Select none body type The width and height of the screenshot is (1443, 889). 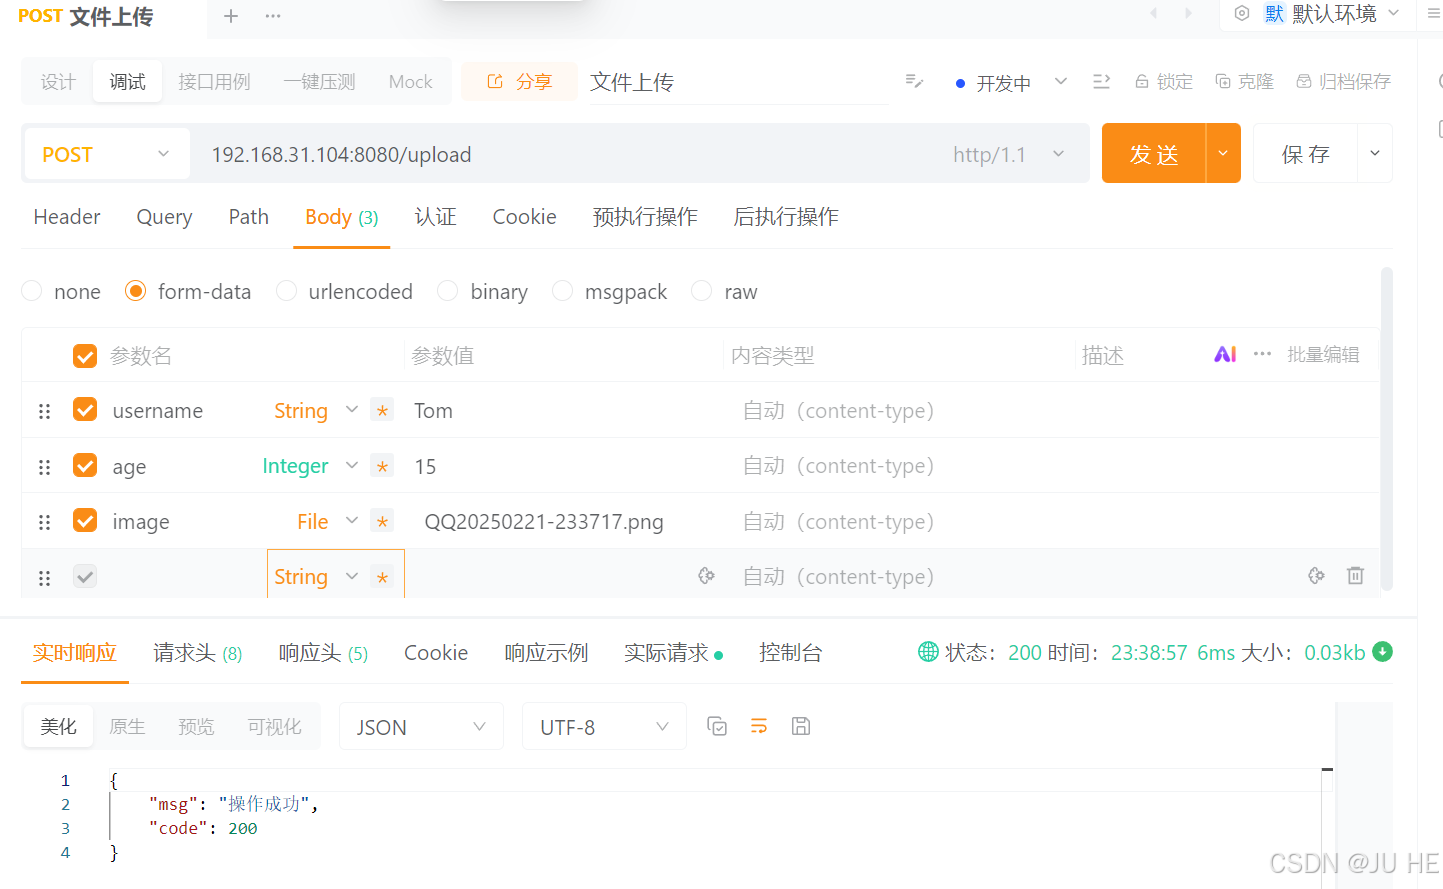click(32, 291)
